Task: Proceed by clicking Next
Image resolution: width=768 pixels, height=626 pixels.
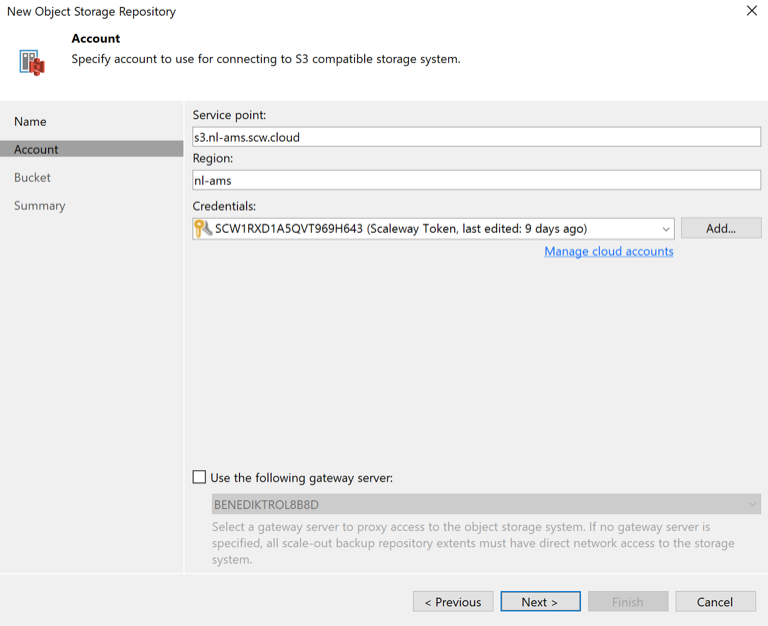Action: tap(540, 602)
